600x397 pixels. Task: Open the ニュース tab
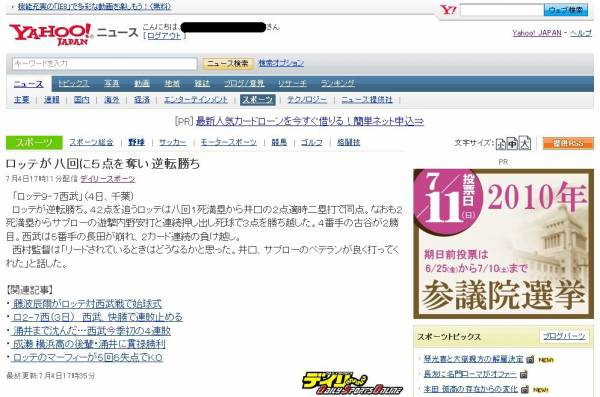coord(29,84)
